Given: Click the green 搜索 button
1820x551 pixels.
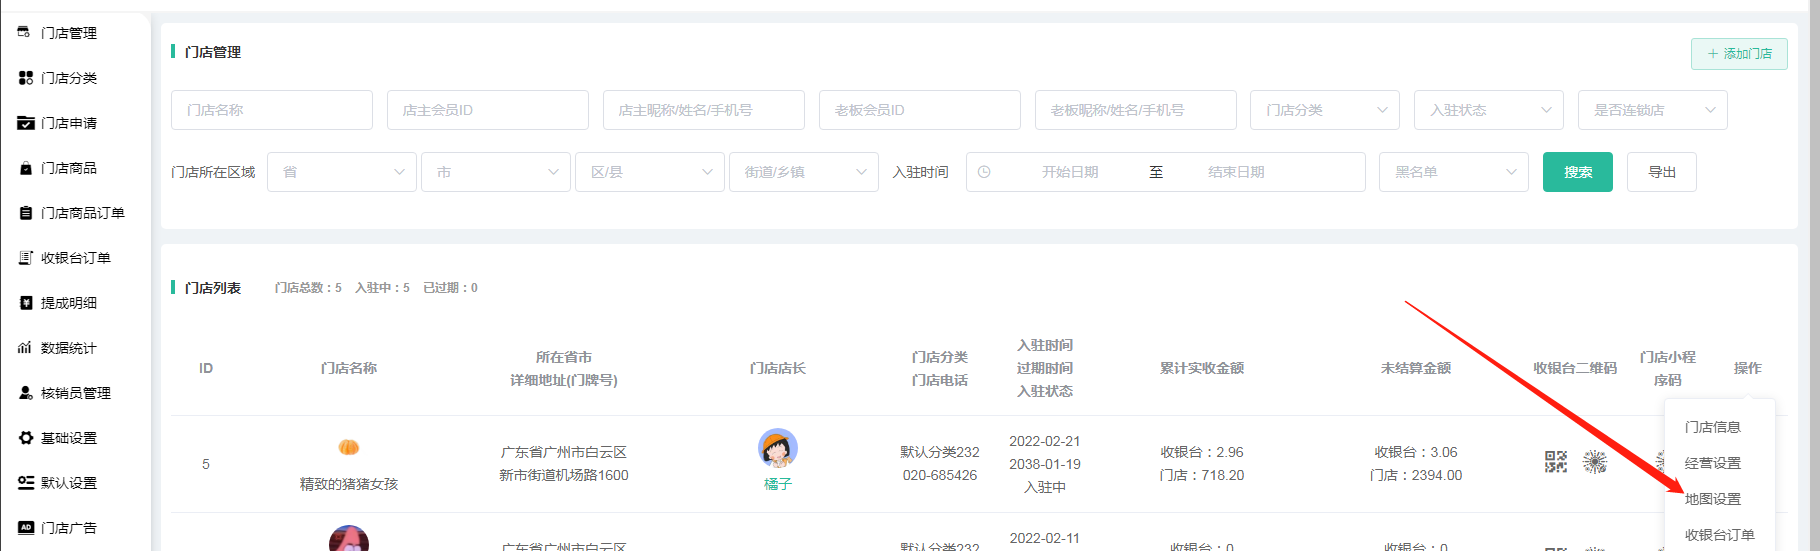Looking at the screenshot, I should tap(1577, 172).
